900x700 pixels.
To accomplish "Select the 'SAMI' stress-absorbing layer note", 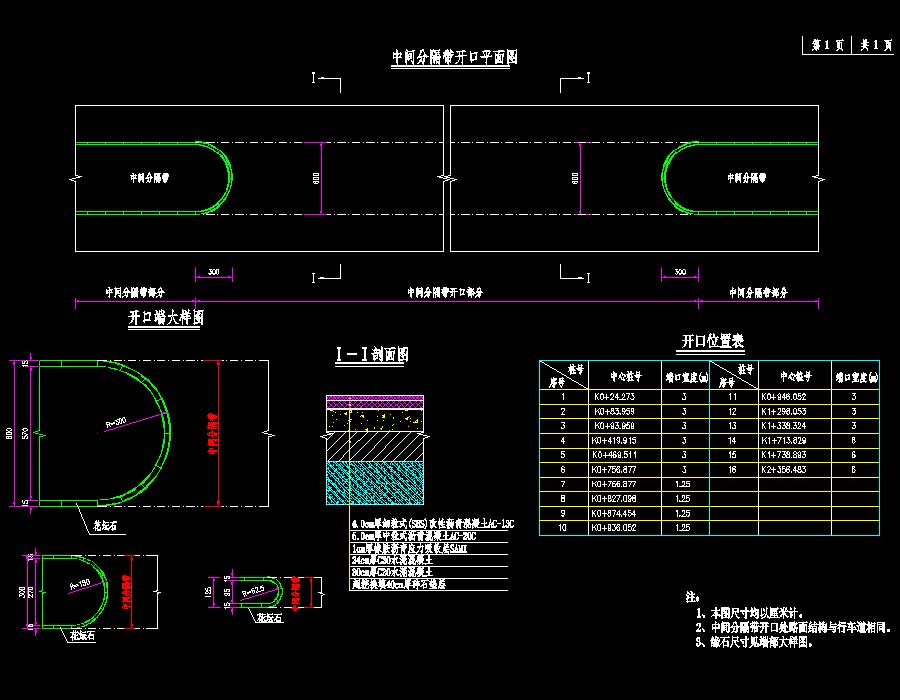I will pyautogui.click(x=409, y=548).
